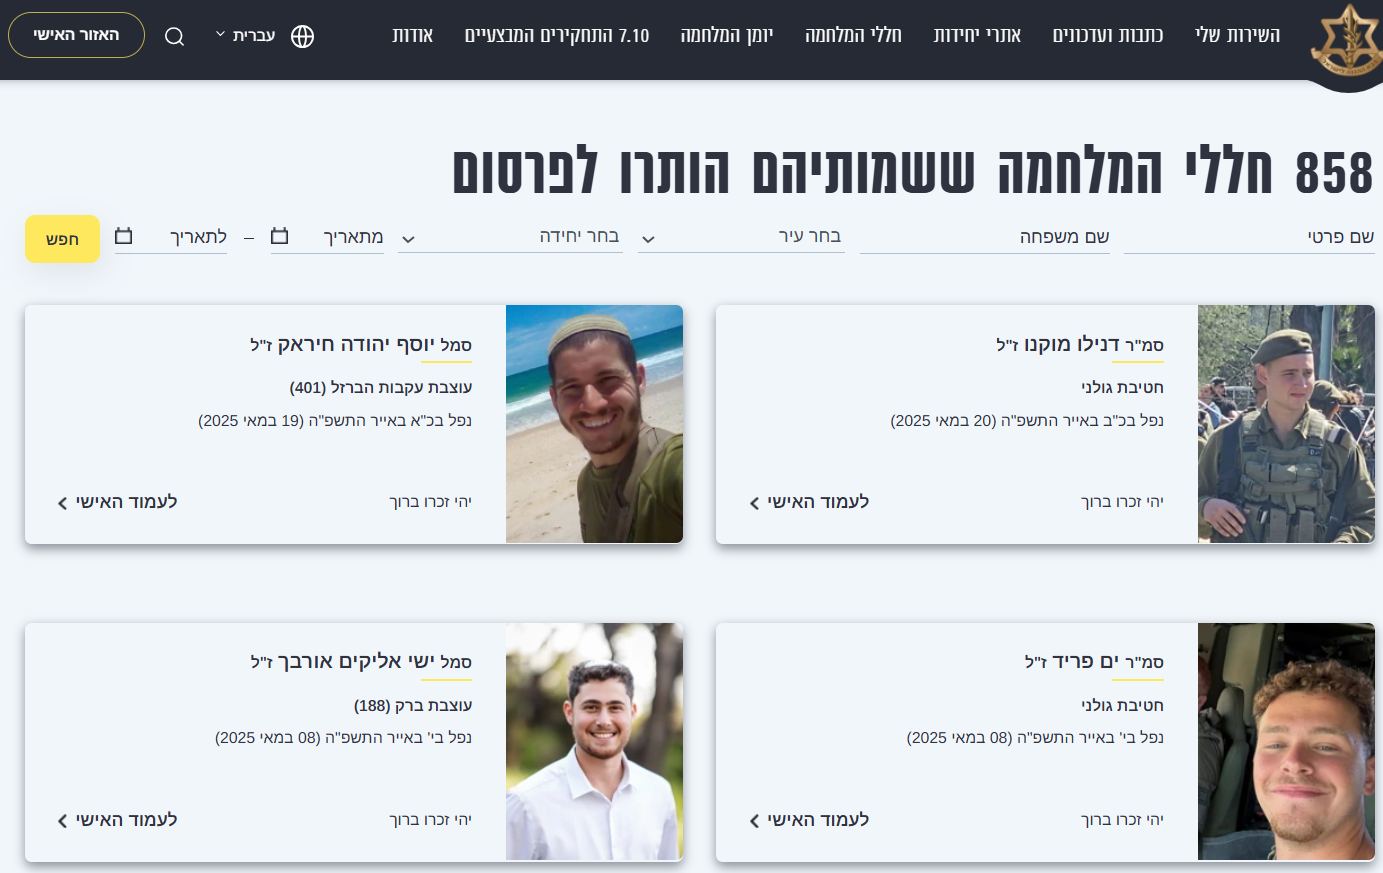This screenshot has height=873, width=1383.
Task: Click the globe language icon
Action: tap(302, 37)
